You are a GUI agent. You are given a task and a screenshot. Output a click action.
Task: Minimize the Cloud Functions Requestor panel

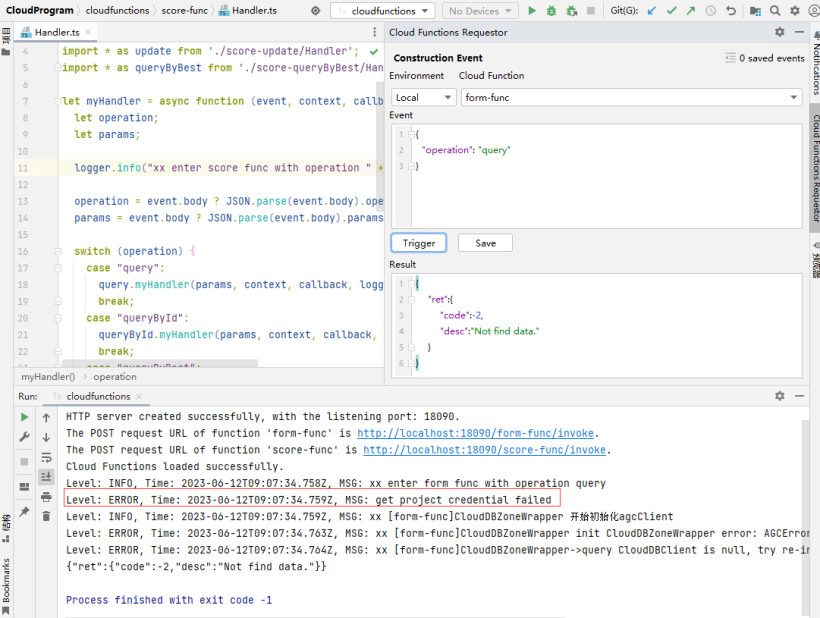(x=799, y=32)
